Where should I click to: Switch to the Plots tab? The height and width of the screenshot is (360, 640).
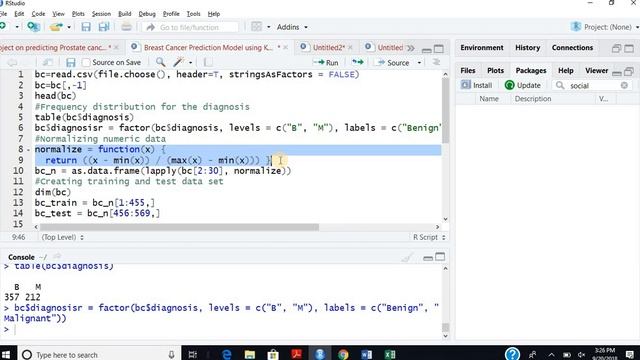click(495, 71)
